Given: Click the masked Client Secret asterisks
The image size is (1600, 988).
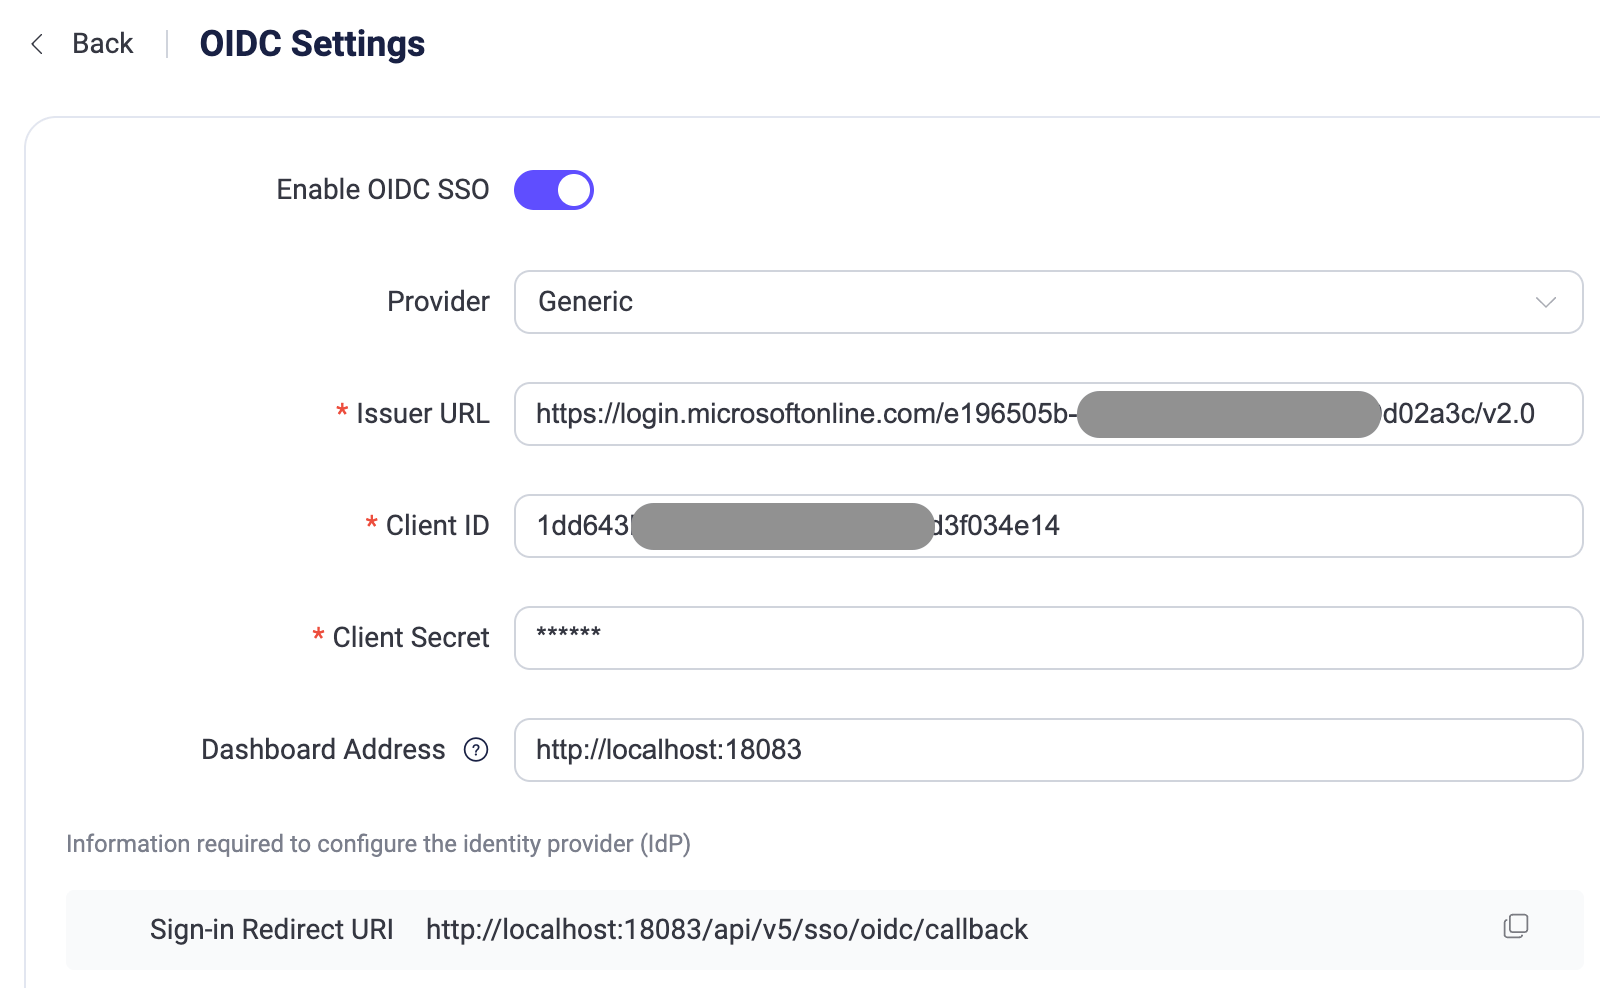Looking at the screenshot, I should [x=568, y=633].
